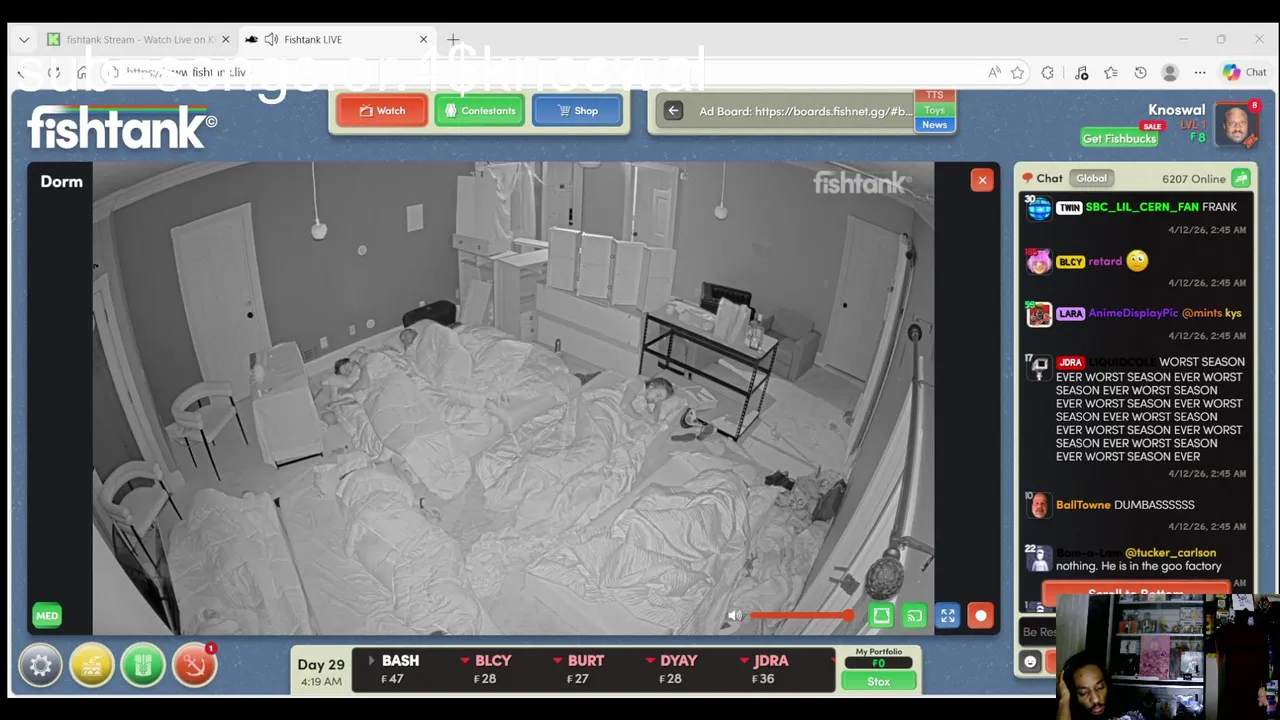
Task: Open a new browser tab
Action: [x=453, y=40]
